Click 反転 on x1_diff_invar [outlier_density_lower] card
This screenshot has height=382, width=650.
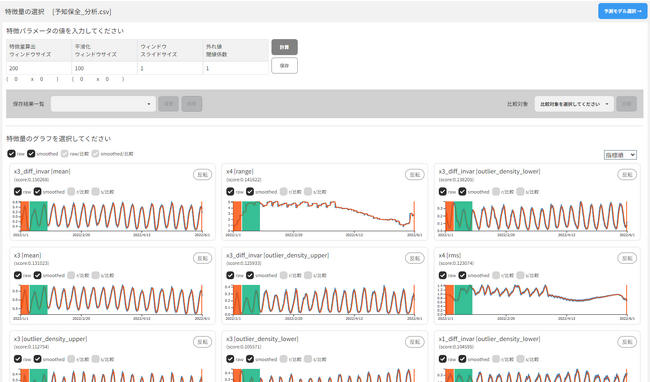[627, 342]
